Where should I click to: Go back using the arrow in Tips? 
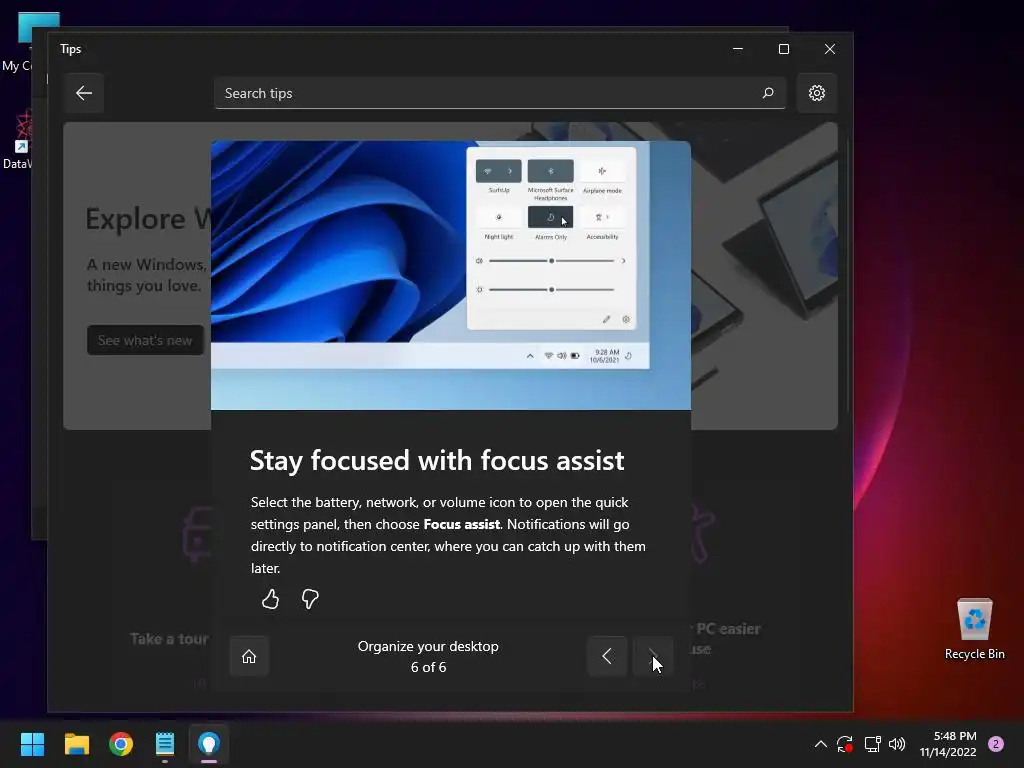84,93
